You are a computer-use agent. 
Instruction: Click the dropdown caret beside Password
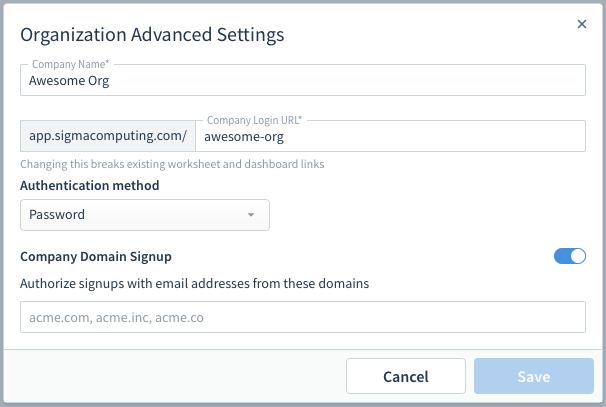[251, 215]
